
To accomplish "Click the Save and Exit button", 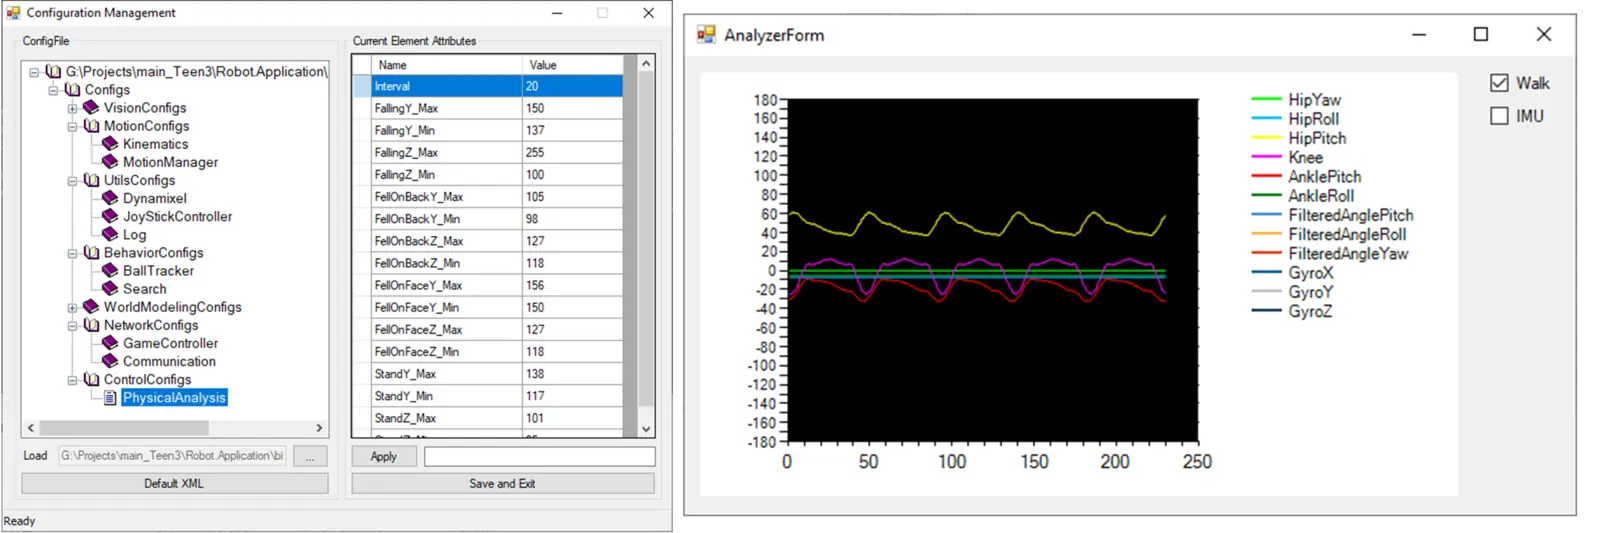I will pos(502,483).
